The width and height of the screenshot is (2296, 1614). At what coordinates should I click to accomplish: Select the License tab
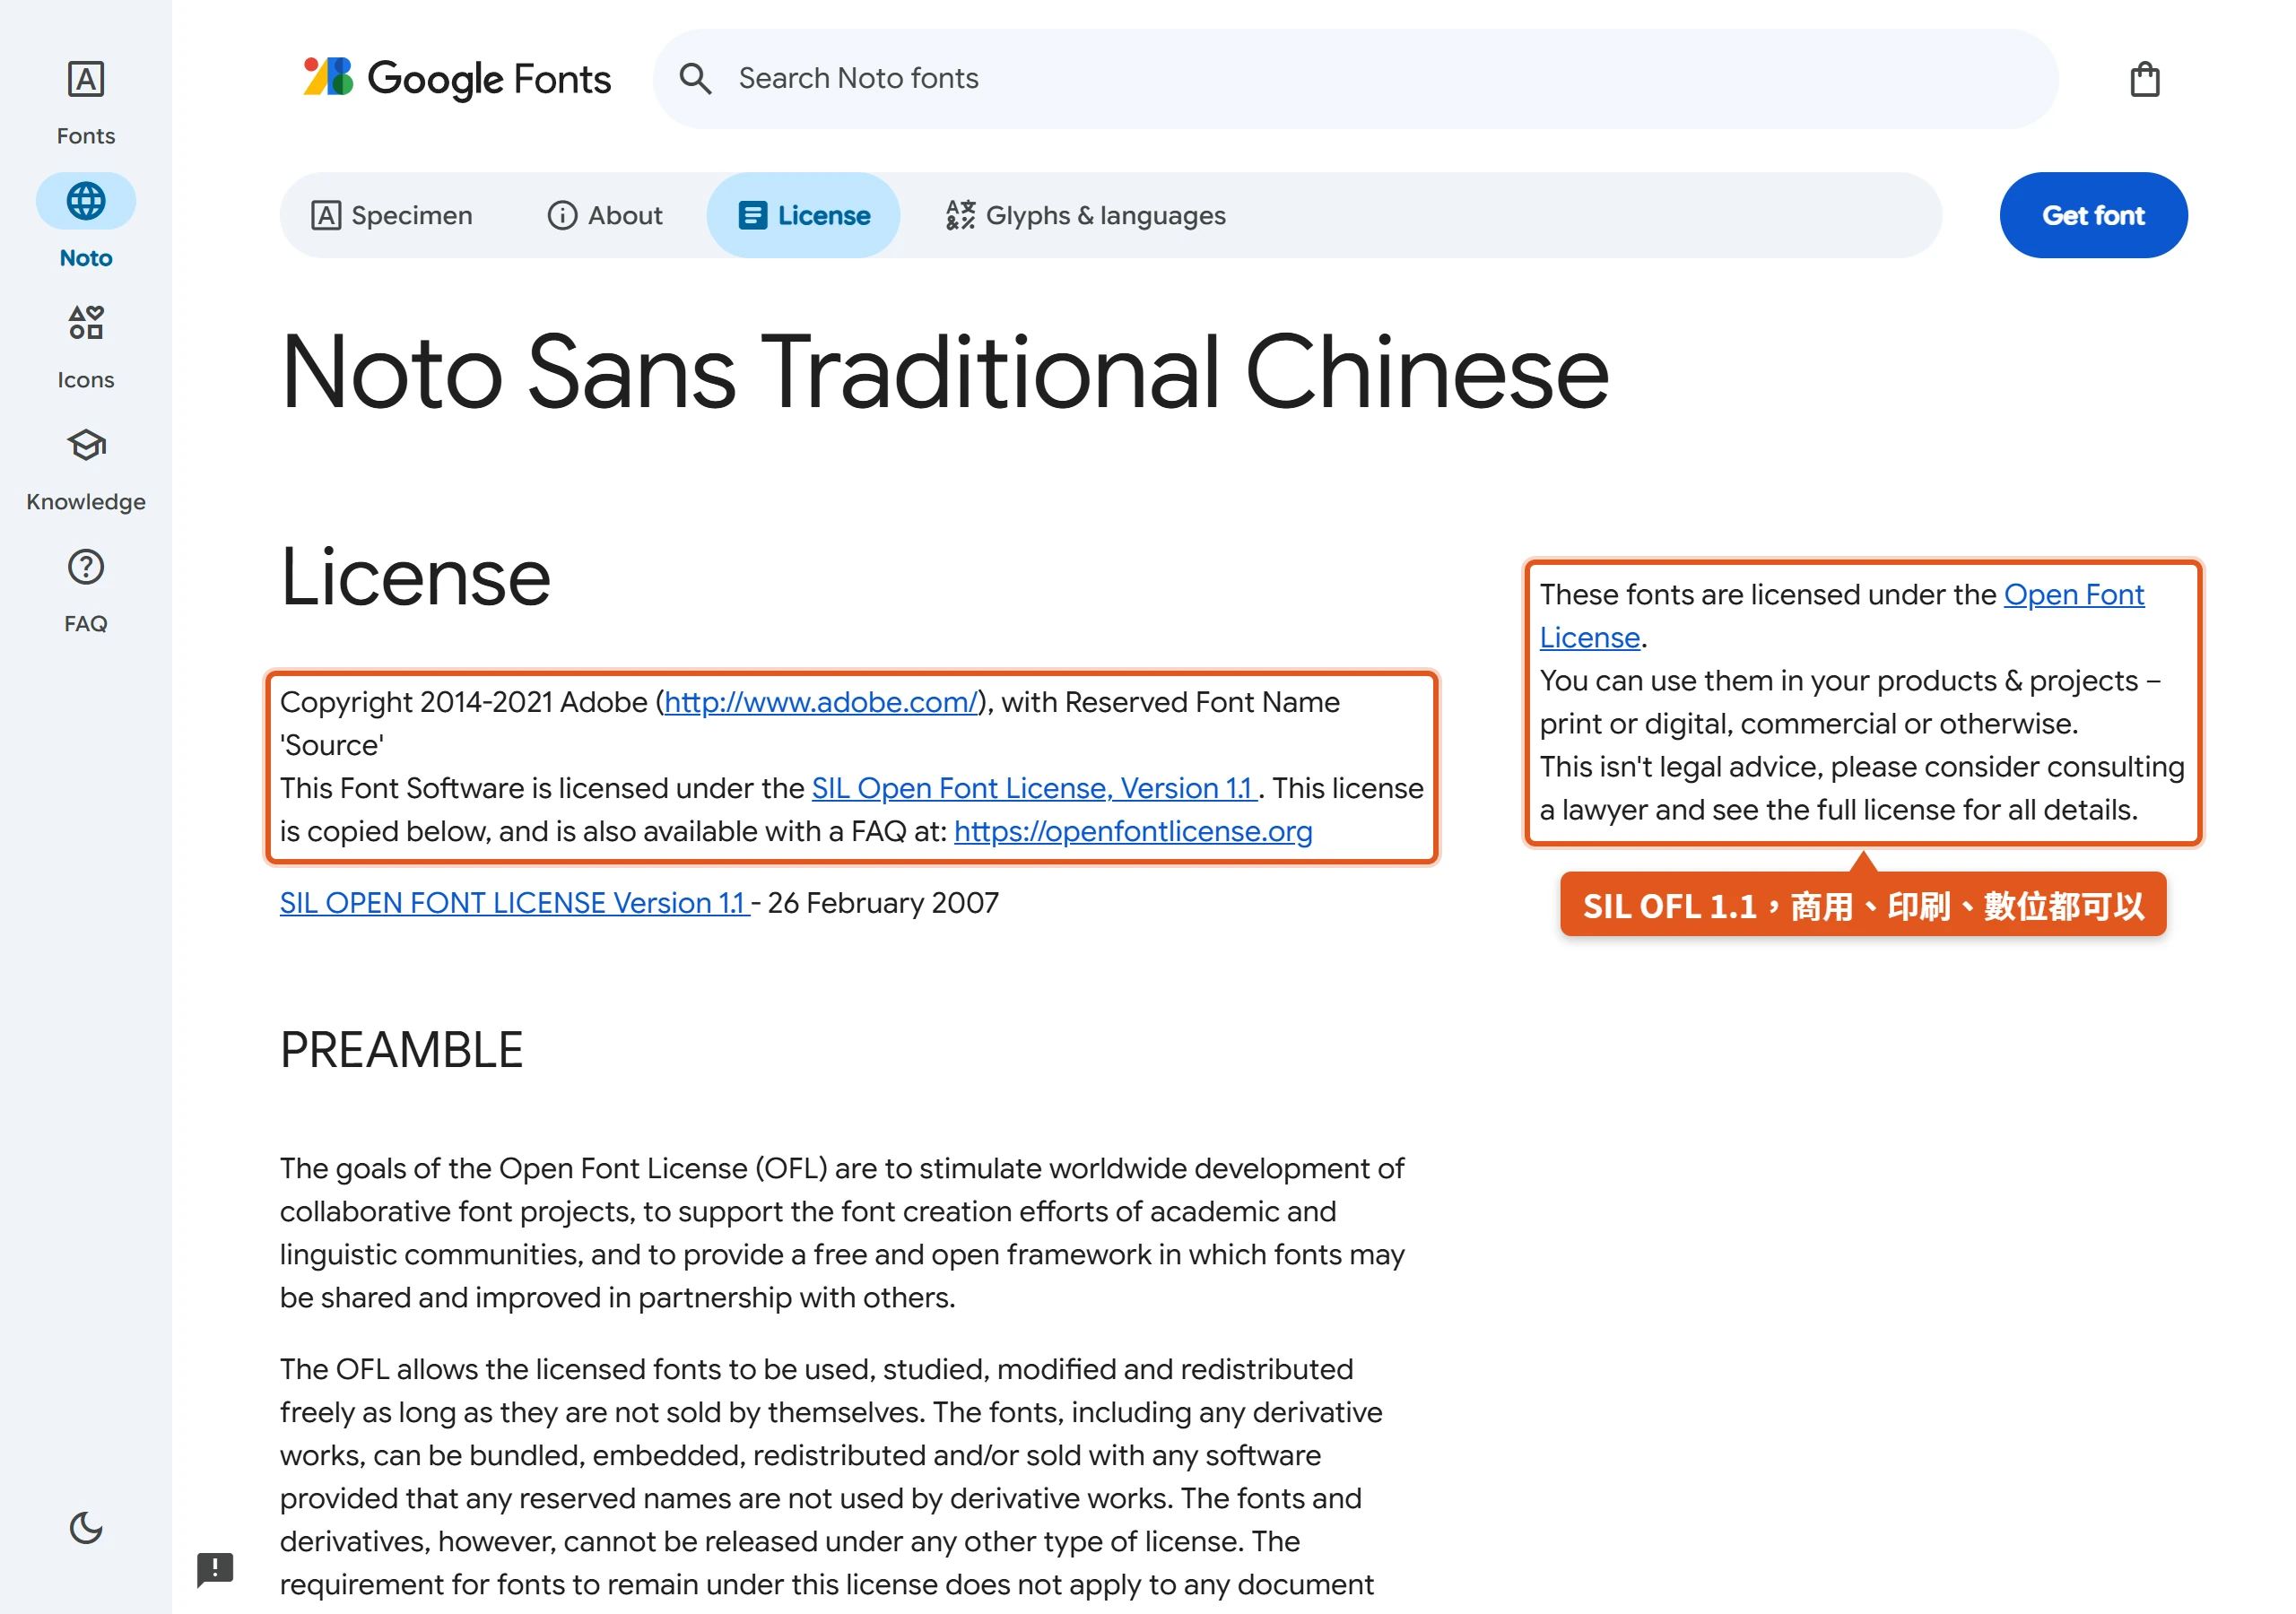pyautogui.click(x=803, y=215)
